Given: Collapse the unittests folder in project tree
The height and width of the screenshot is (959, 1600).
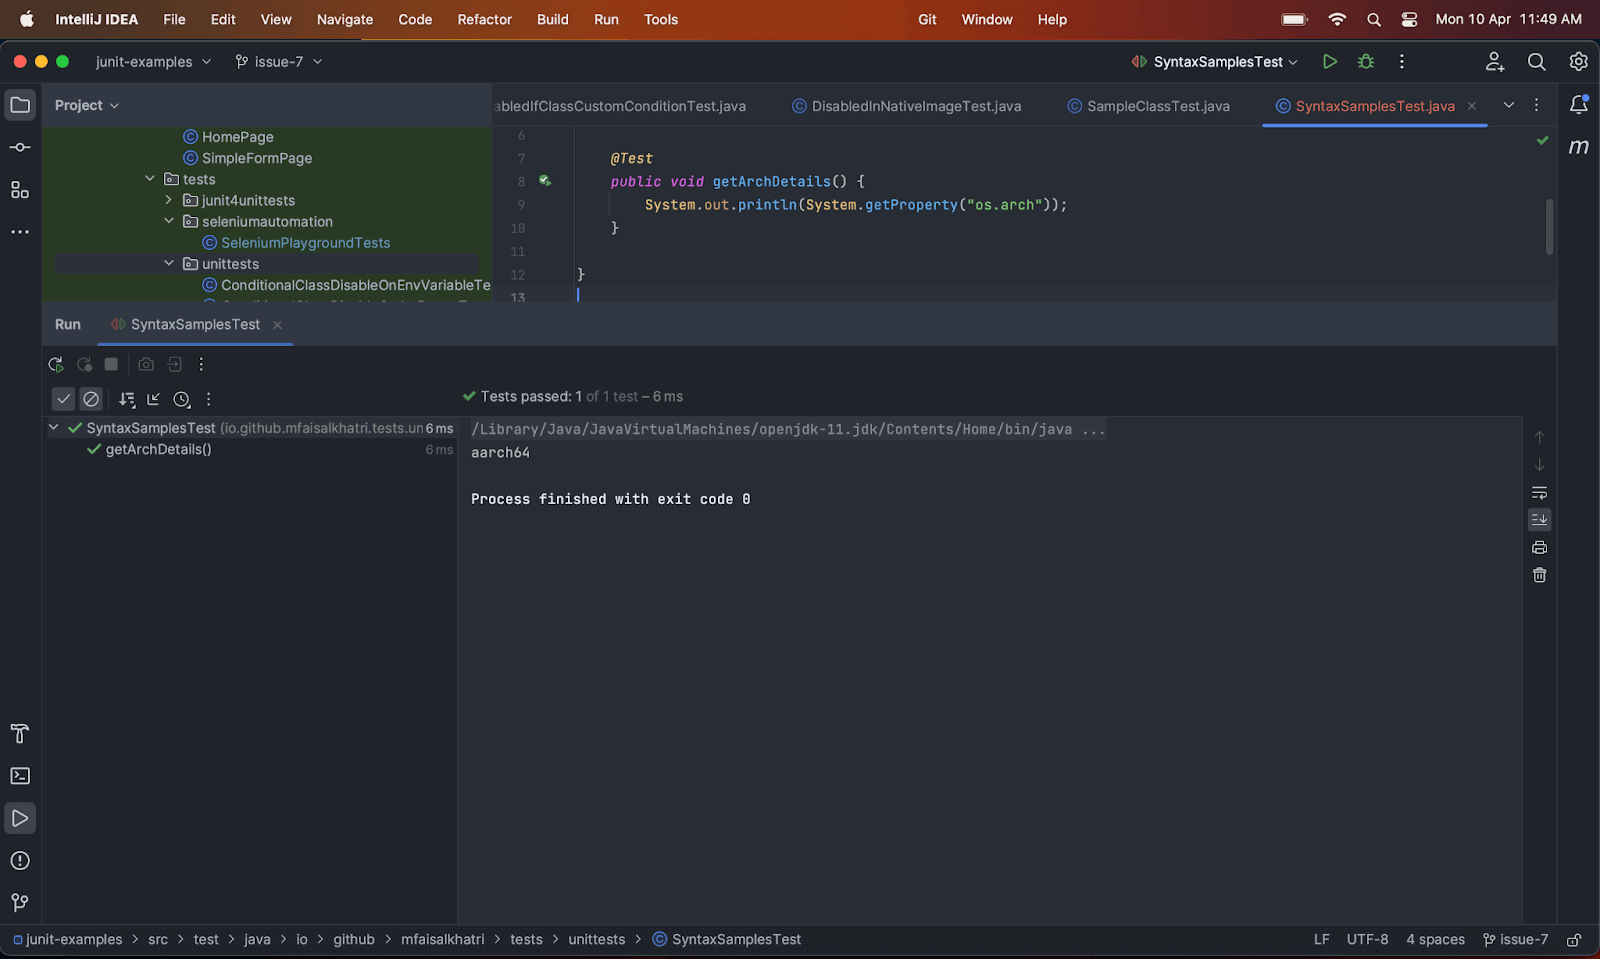Looking at the screenshot, I should pos(168,264).
